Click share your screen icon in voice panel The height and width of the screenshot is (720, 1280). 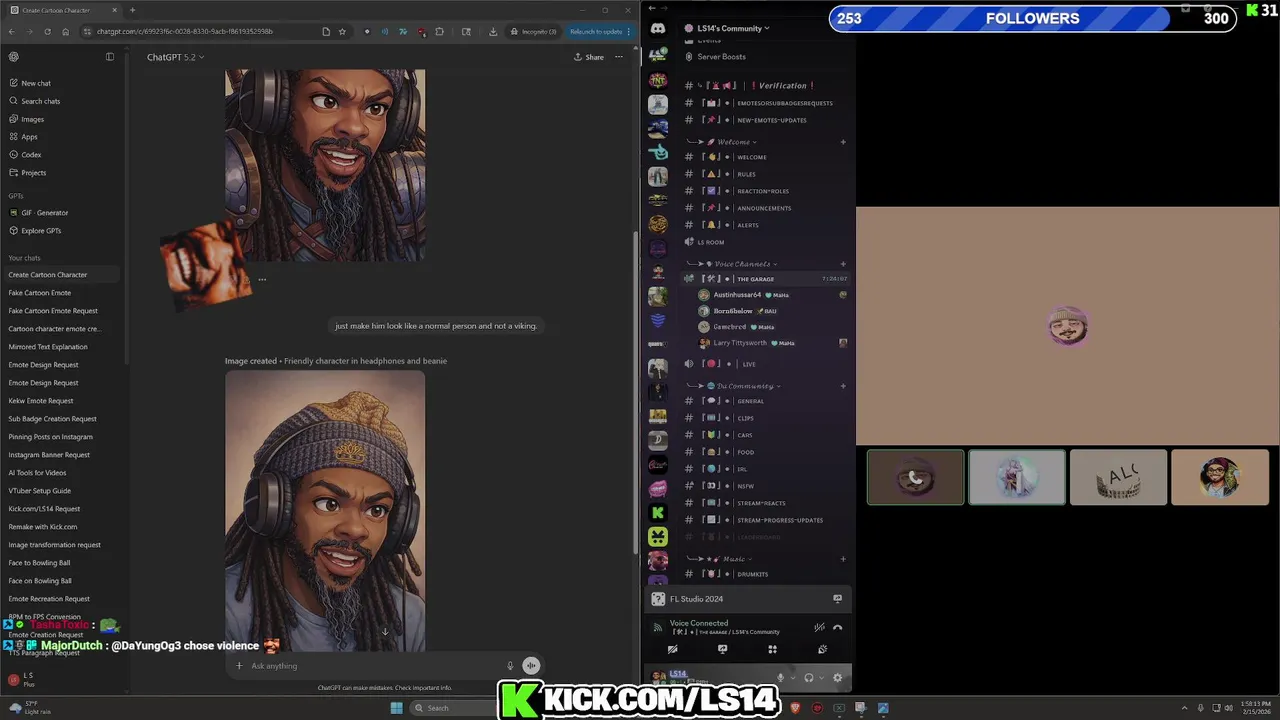[722, 649]
